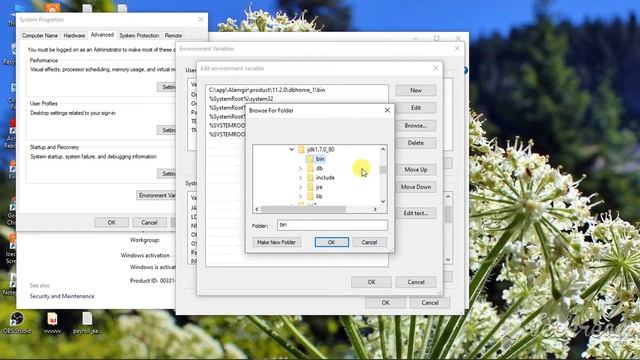Click Make New Folder button
This screenshot has width=640, height=360.
pyautogui.click(x=276, y=242)
